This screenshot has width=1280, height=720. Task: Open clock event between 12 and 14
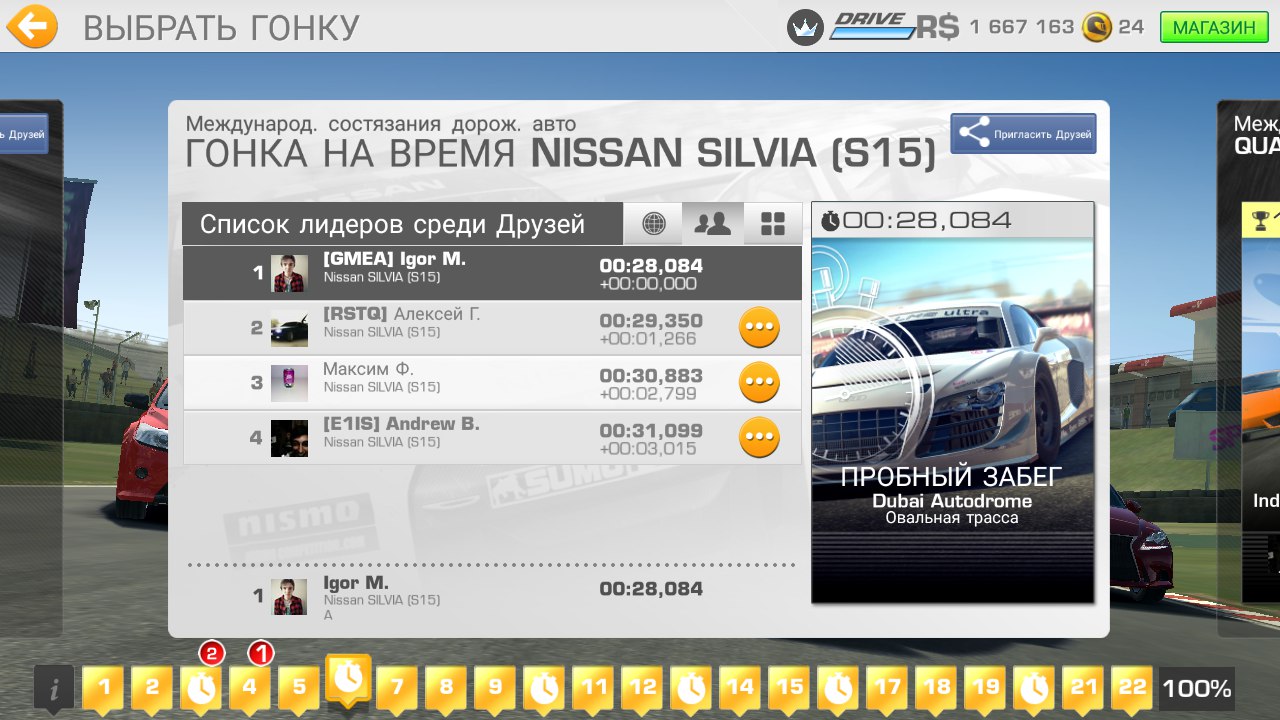coord(691,688)
